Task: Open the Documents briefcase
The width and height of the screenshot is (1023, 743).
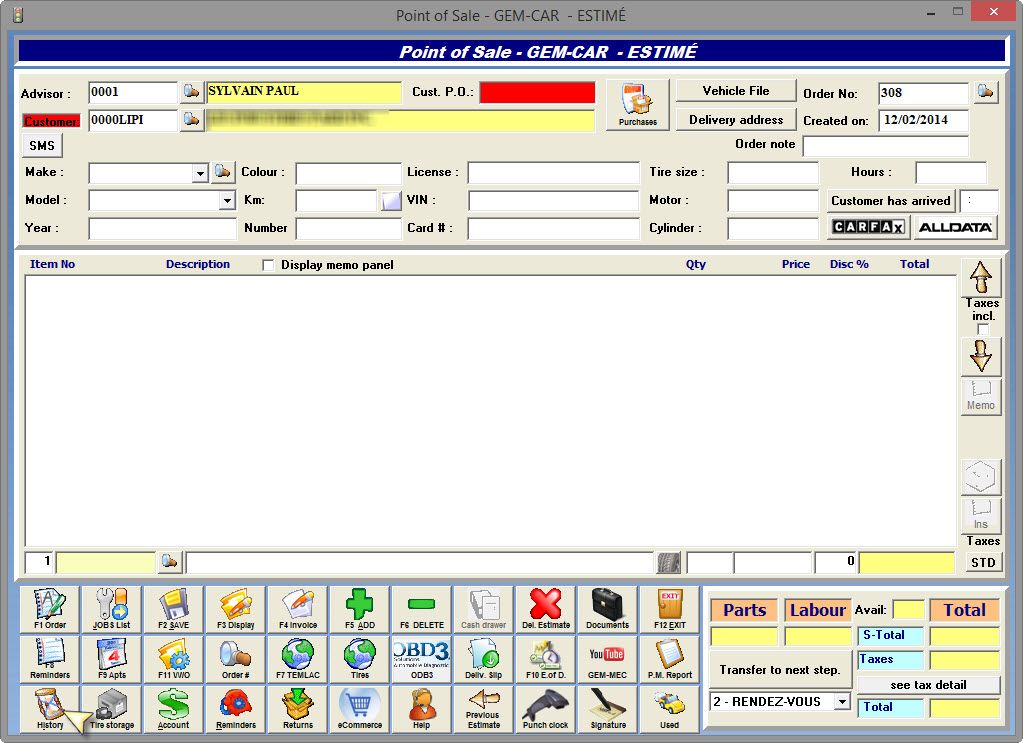Action: click(607, 609)
